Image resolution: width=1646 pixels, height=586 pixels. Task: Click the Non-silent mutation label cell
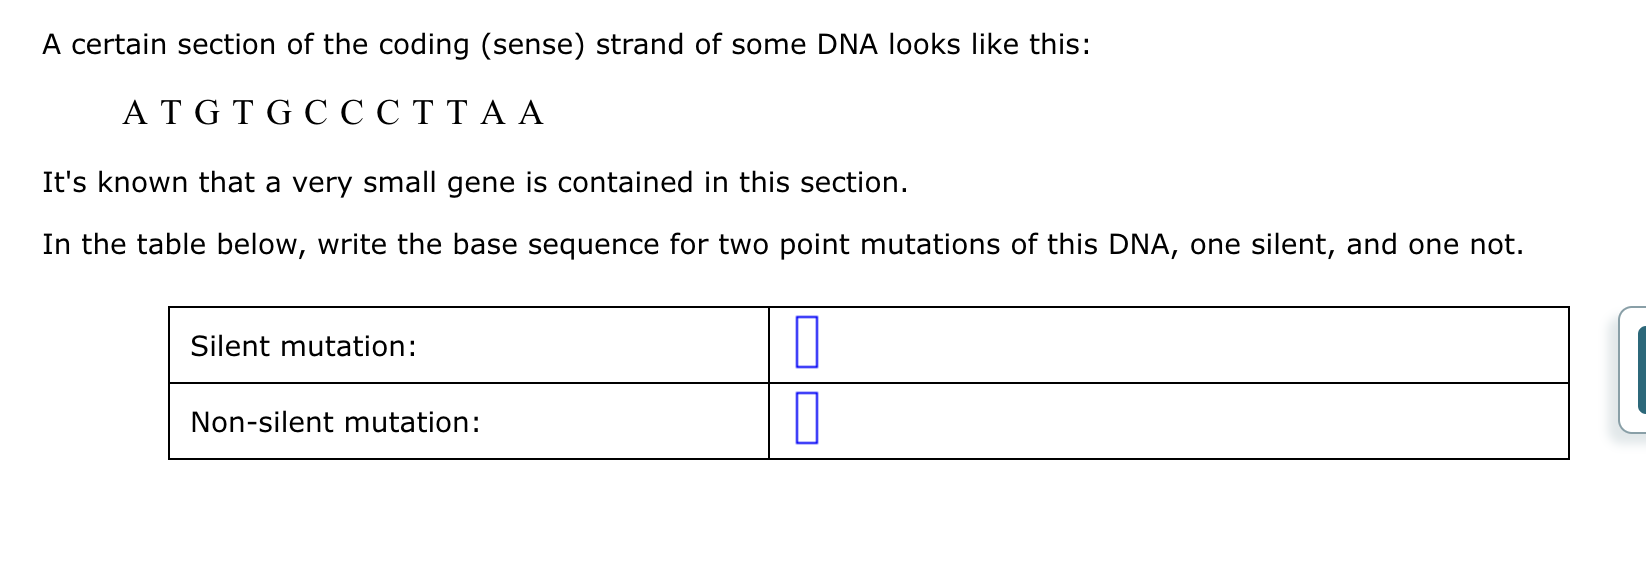(337, 422)
